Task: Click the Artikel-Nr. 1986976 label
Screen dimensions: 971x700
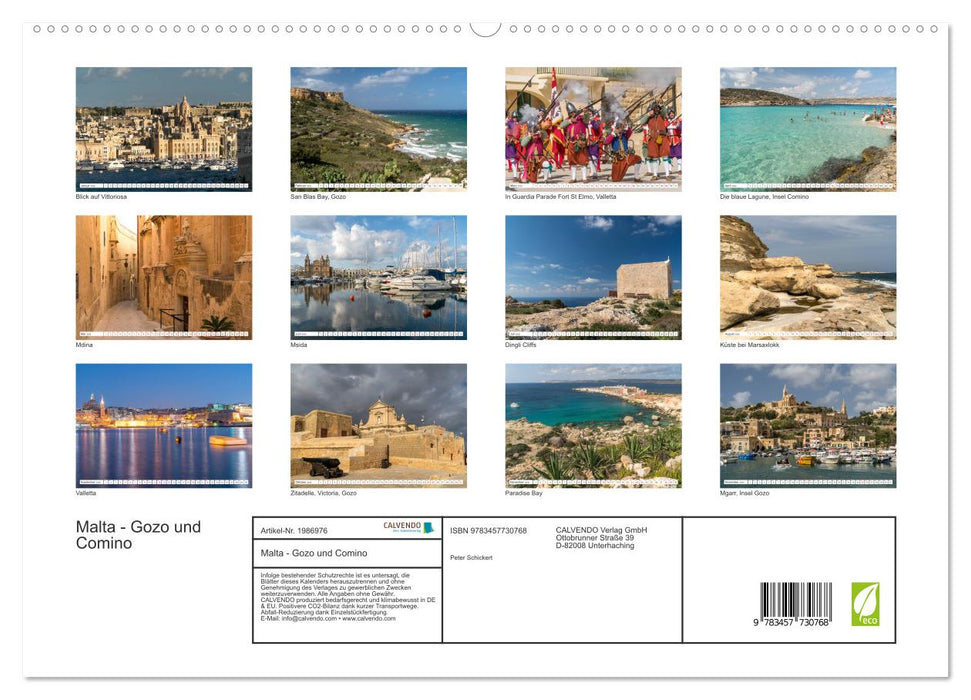Action: pyautogui.click(x=296, y=531)
